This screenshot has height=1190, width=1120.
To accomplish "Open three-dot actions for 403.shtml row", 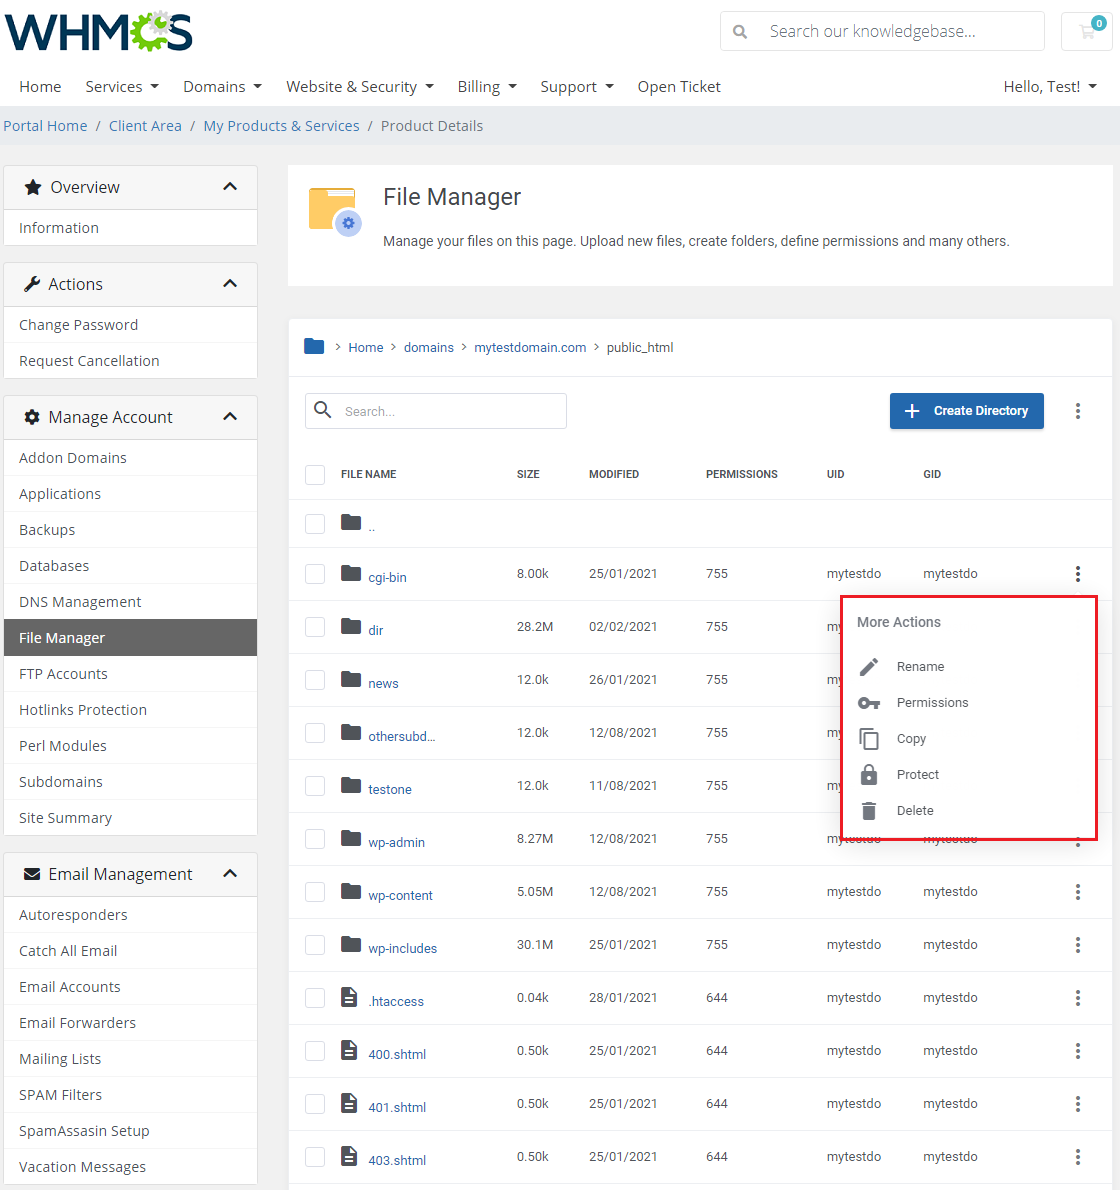I will [x=1078, y=1157].
